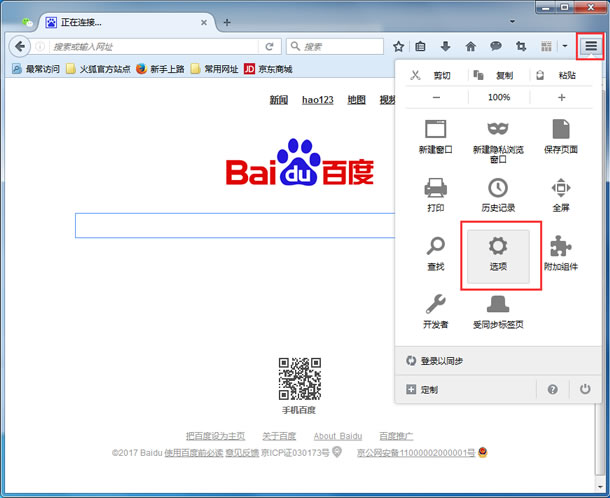Open 火狐官方站点 bookmark folder
Viewport: 610px width, 498px height.
98,69
